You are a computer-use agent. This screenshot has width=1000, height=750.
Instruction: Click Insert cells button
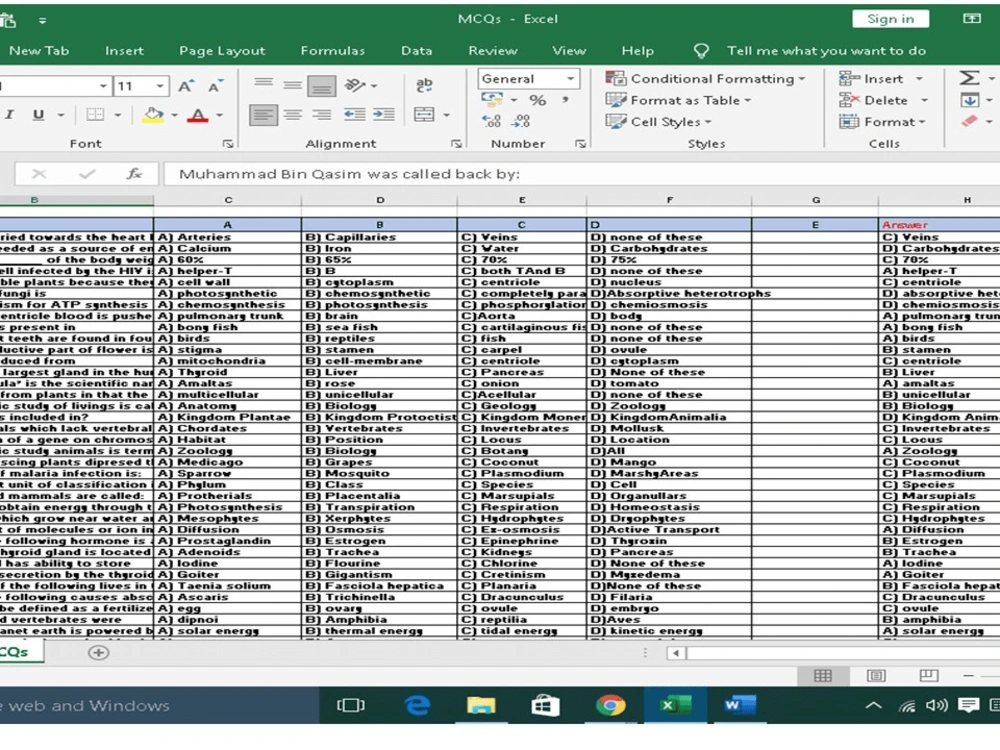pyautogui.click(x=872, y=78)
